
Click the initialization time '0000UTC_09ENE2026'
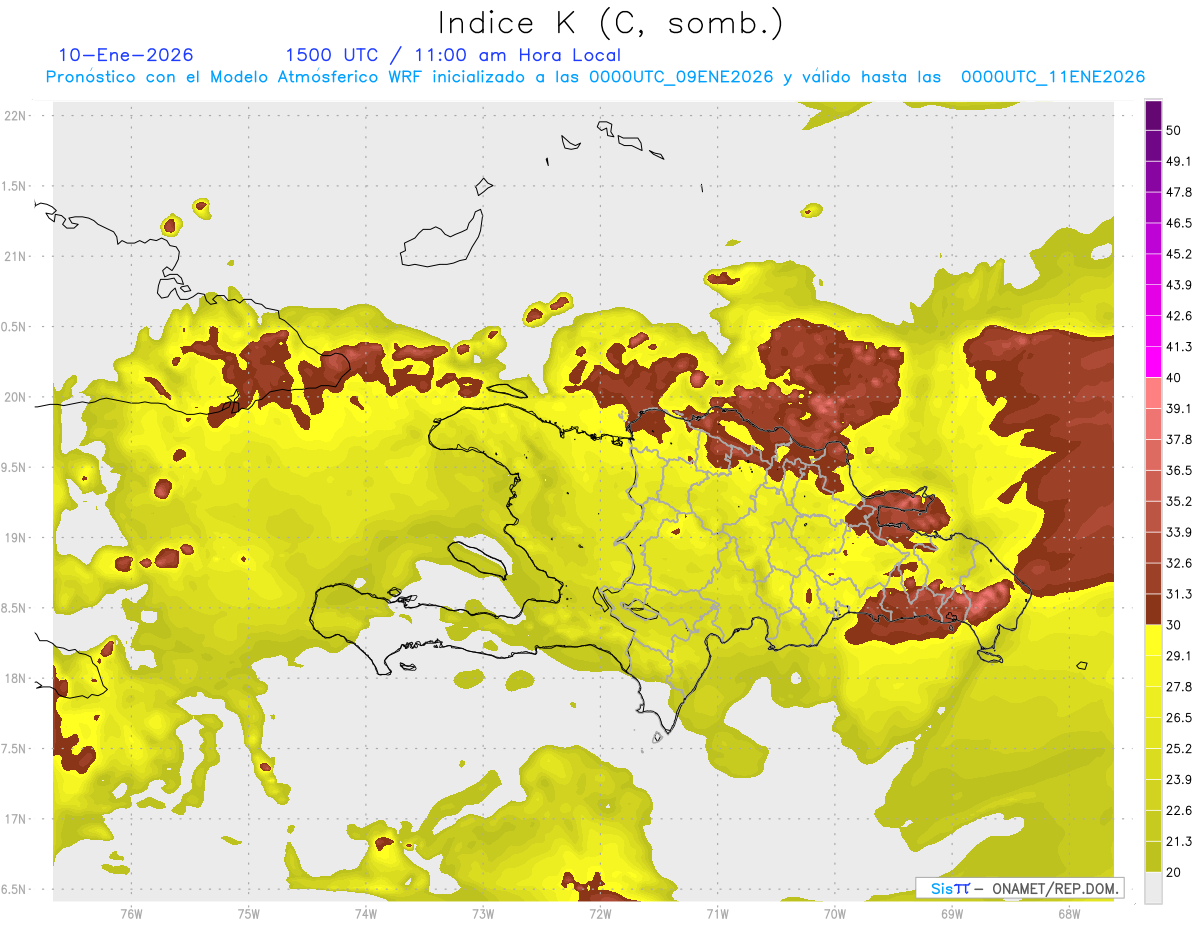[x=680, y=77]
